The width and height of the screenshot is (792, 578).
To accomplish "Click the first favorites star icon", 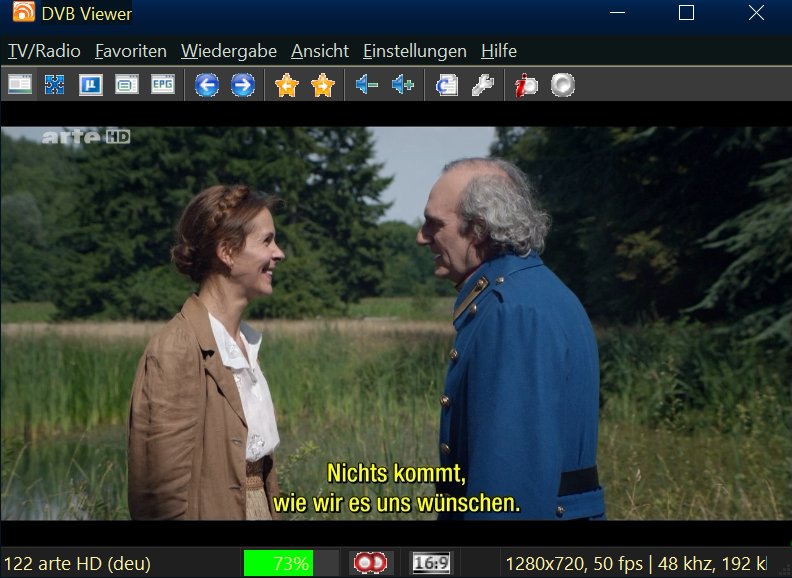I will pos(287,86).
